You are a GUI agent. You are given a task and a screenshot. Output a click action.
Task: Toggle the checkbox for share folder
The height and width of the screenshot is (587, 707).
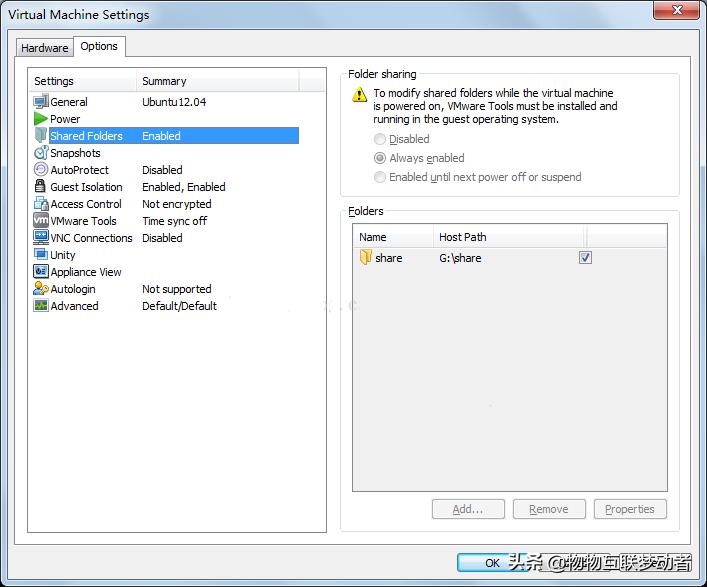click(585, 257)
